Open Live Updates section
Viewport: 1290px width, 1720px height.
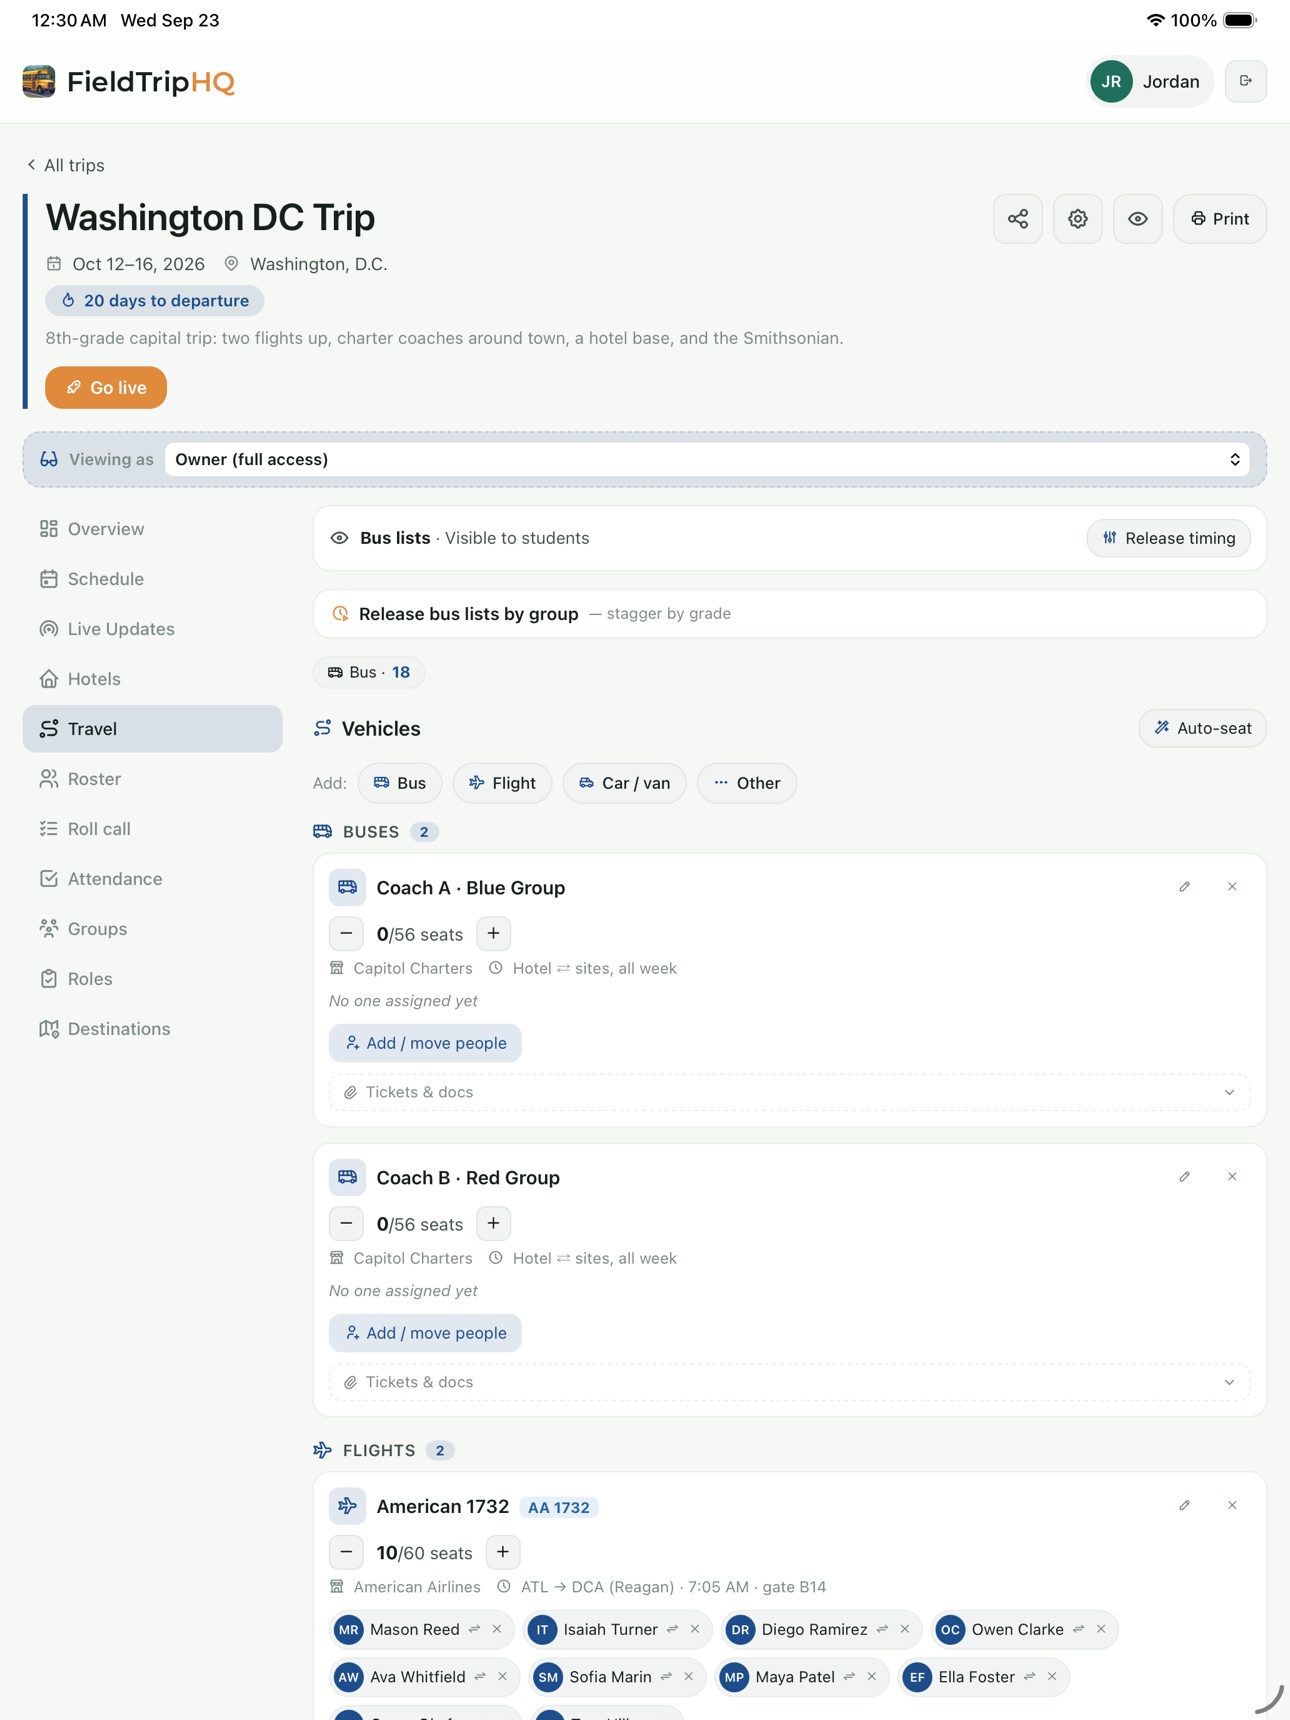coord(153,629)
